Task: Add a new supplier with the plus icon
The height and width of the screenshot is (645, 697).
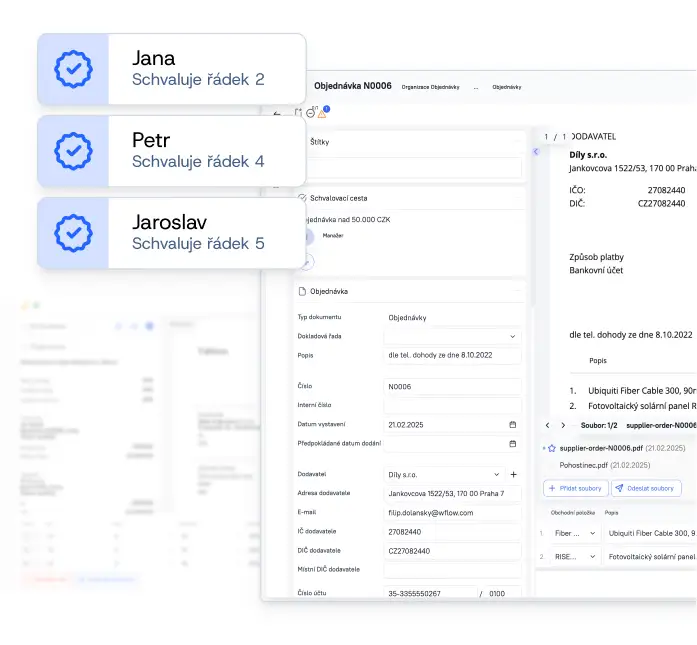Action: 513,474
